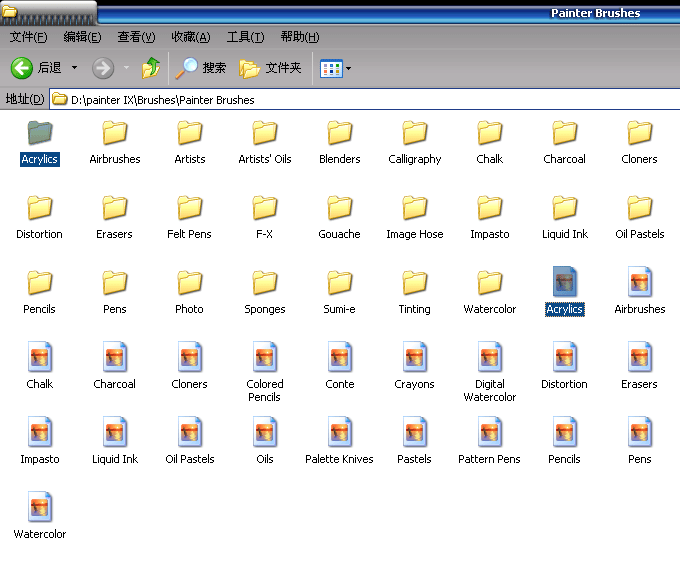Open the Search (搜索) pane
The width and height of the screenshot is (680, 582).
point(201,68)
